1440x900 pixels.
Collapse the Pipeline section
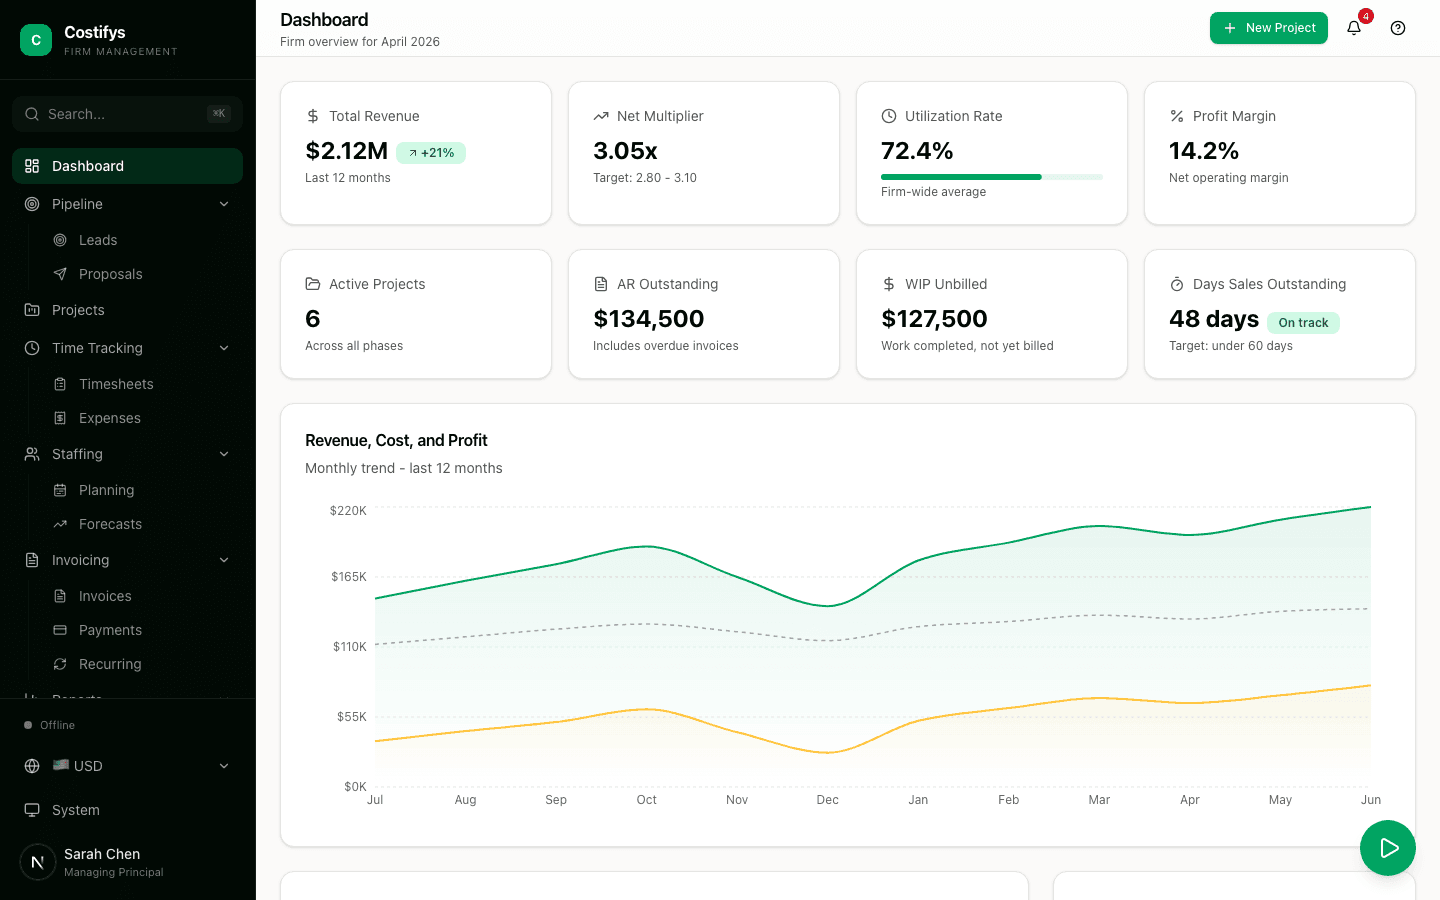tap(224, 204)
